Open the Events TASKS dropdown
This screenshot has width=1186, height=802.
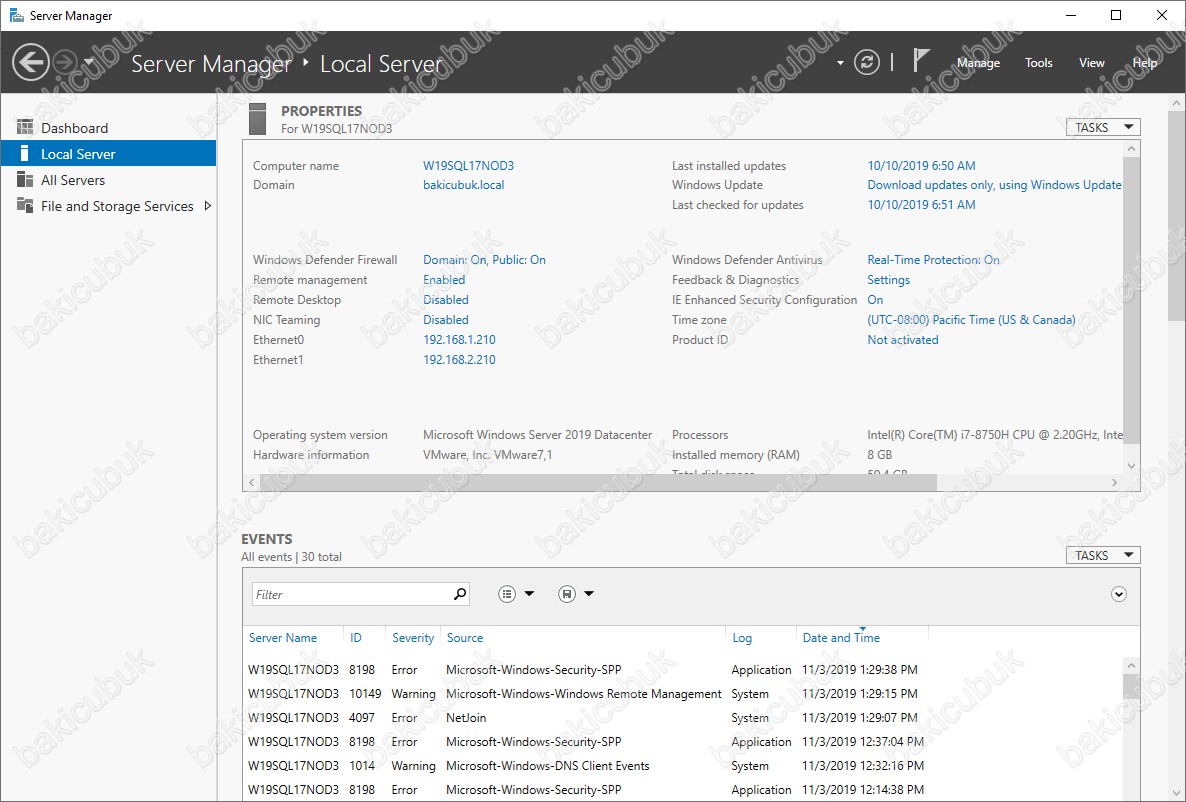[x=1103, y=555]
